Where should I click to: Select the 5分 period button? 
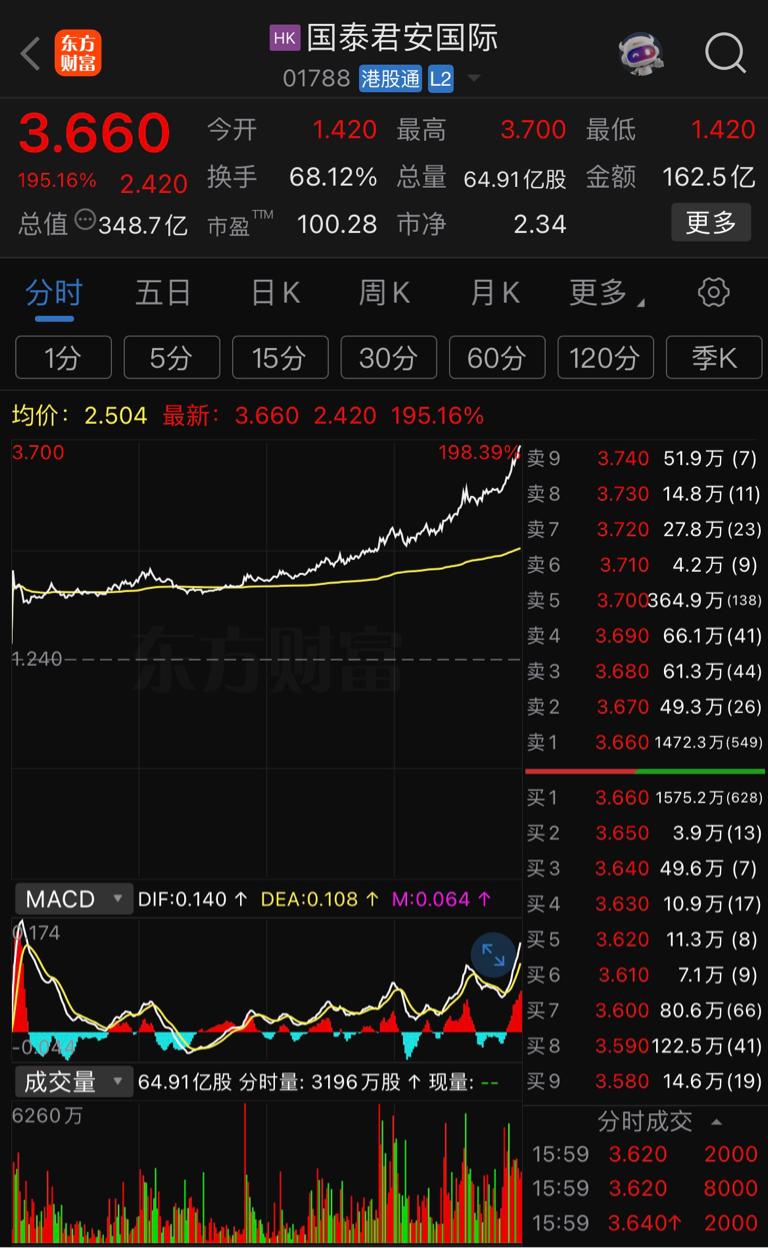171,357
